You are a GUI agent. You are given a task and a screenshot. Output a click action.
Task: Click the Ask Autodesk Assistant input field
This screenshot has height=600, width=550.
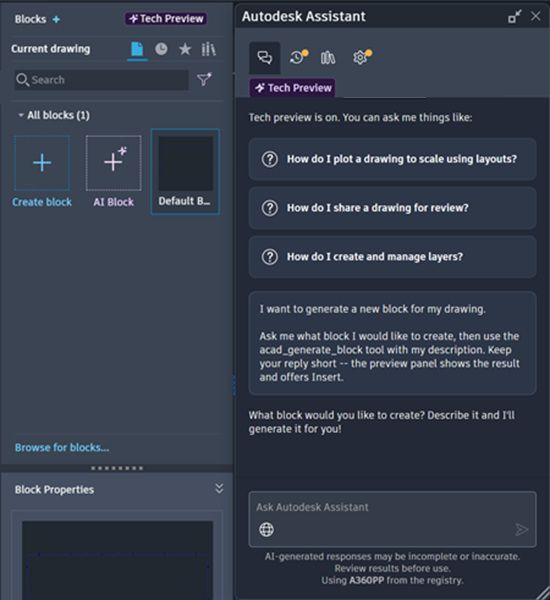coord(392,519)
